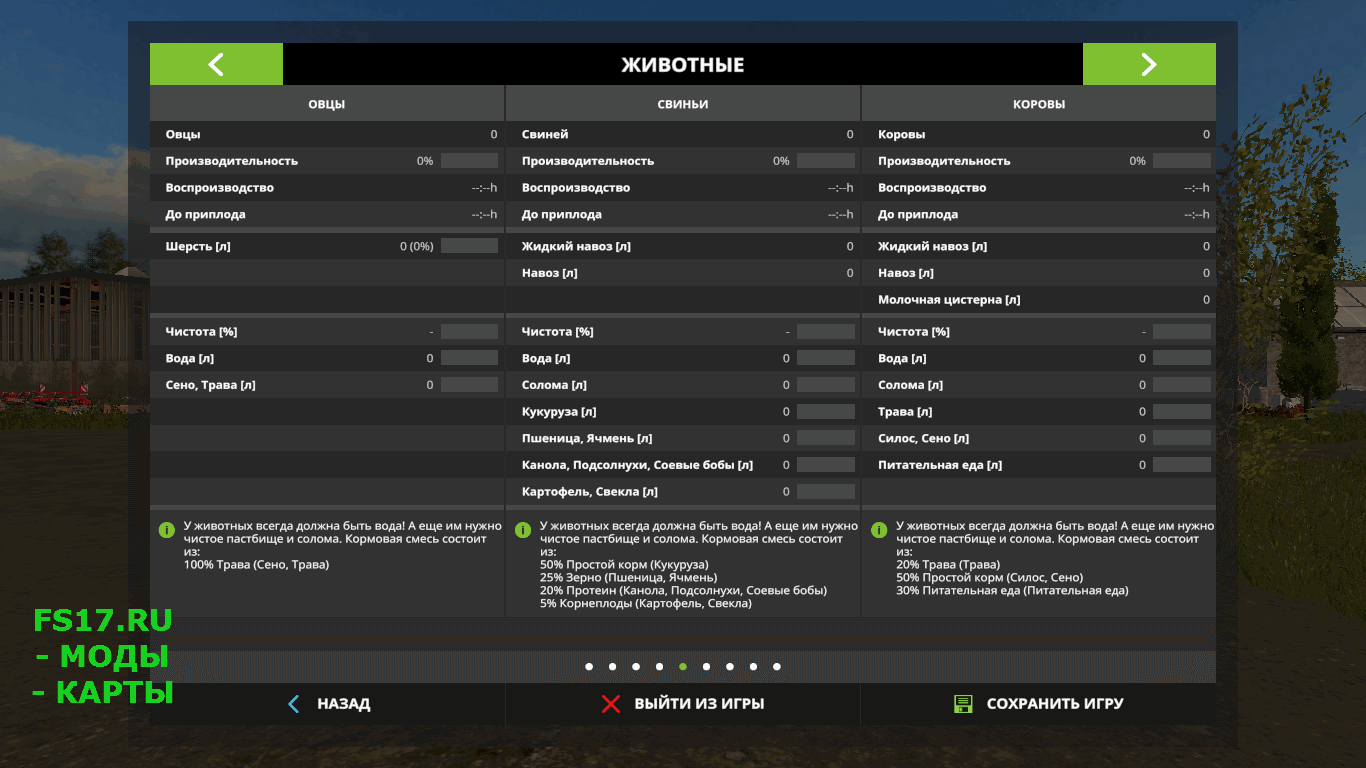Viewport: 1366px width, 768px height.
Task: Select the last page indicator dot
Action: tap(777, 666)
